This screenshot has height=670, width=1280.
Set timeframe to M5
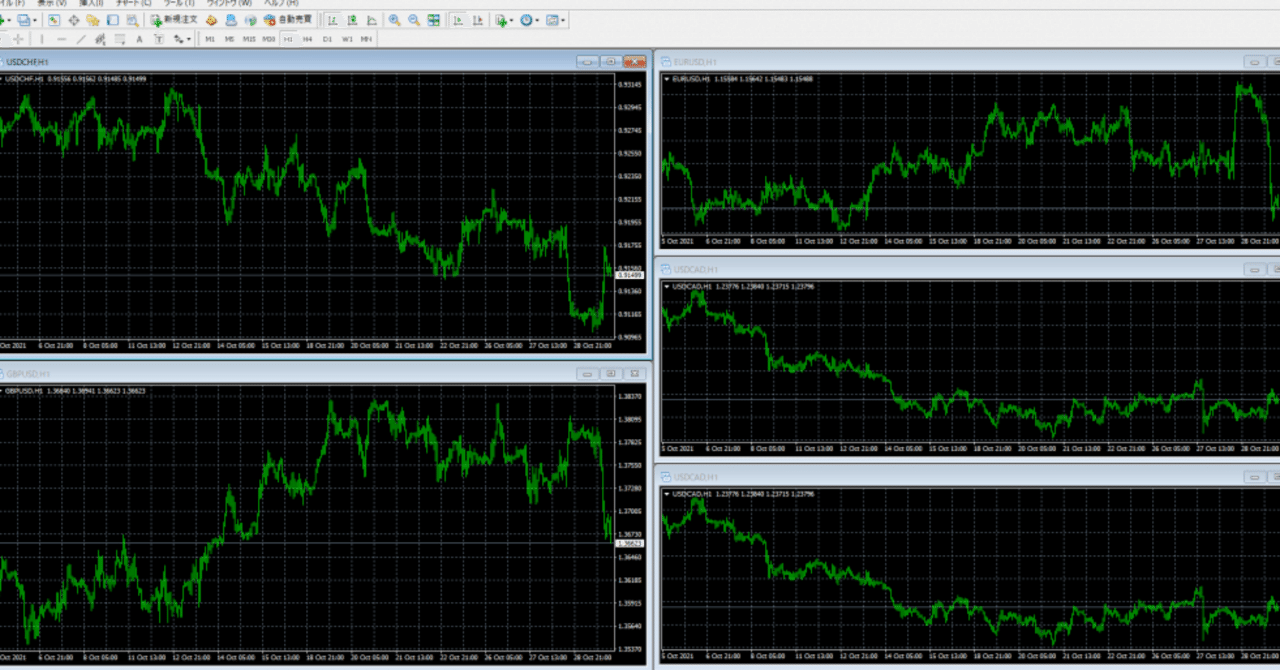[229, 39]
